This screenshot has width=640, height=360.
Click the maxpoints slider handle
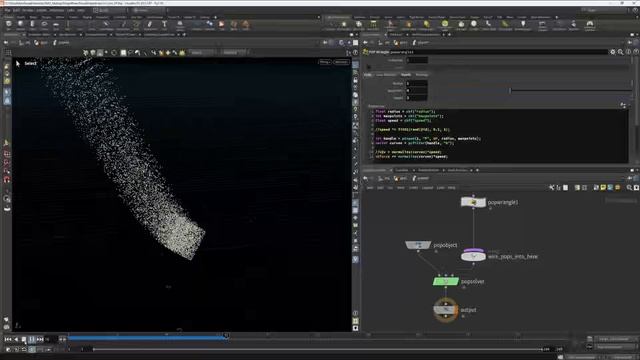coord(510,91)
